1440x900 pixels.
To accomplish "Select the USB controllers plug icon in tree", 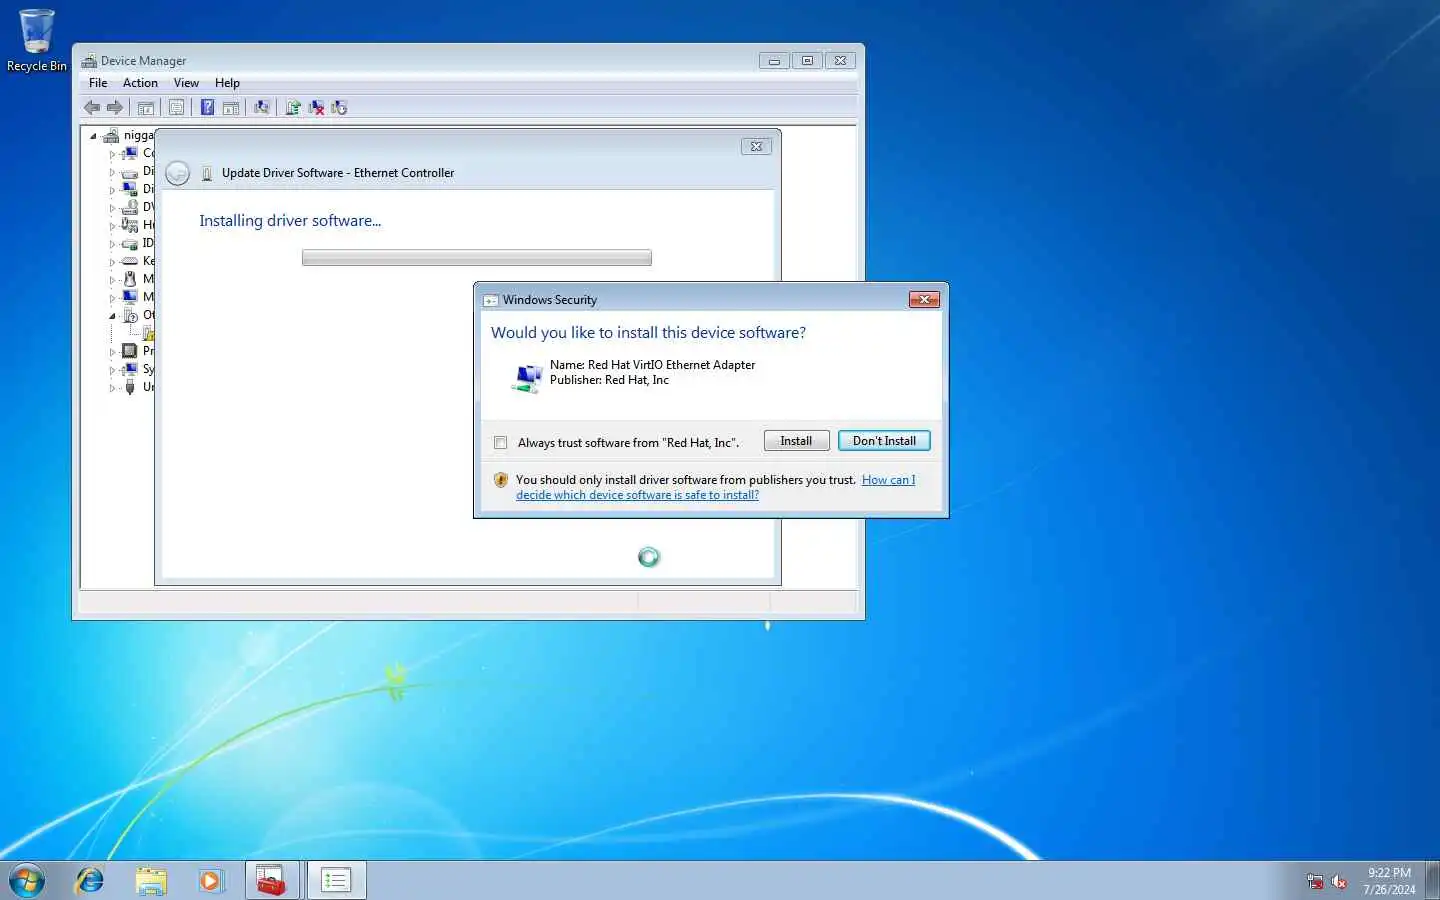I will [129, 387].
